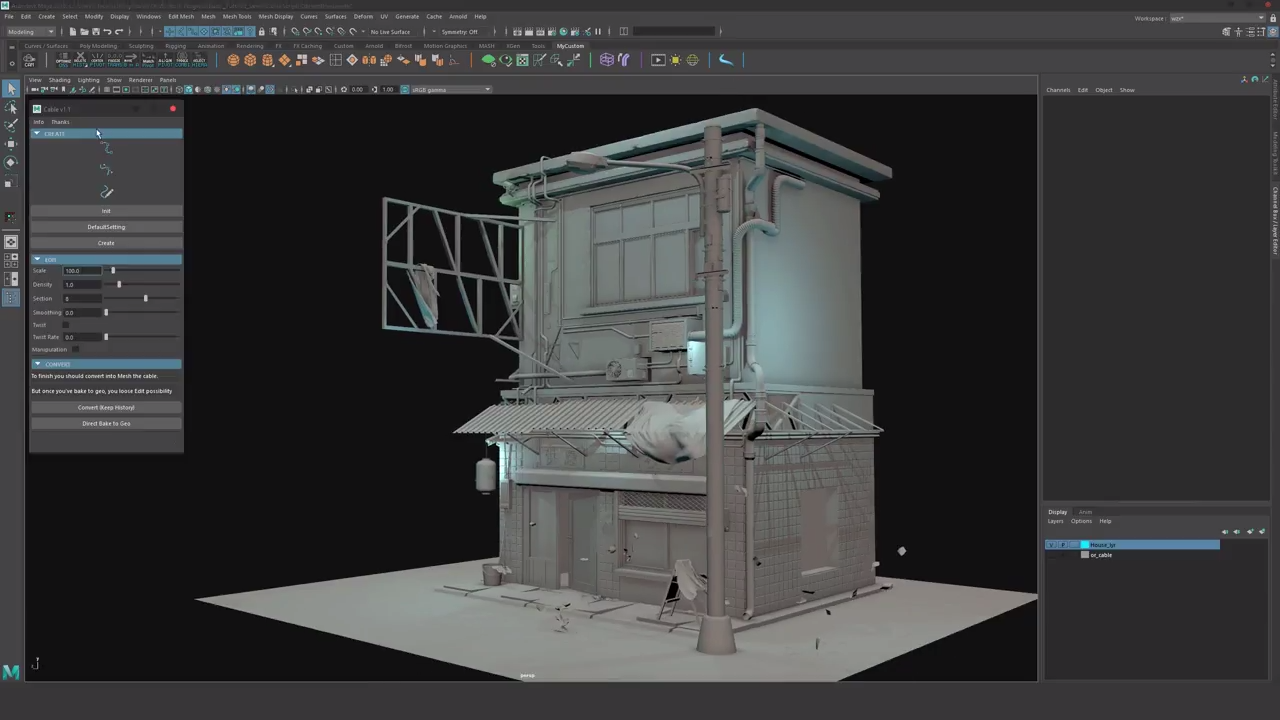1280x720 pixels.
Task: Select the arrow Select Tool in left toolbox
Action: [x=11, y=91]
